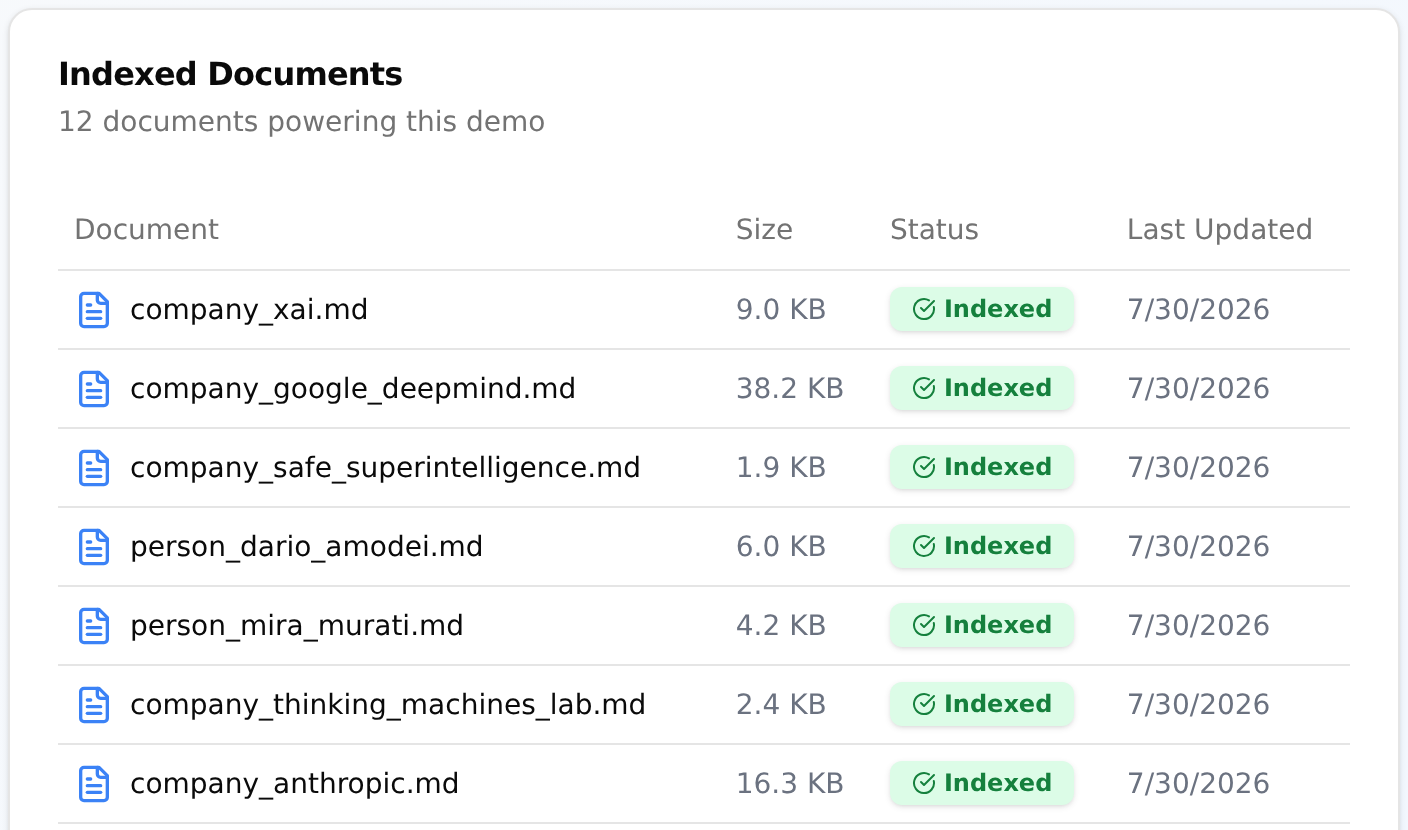The image size is (1408, 830).
Task: Click the file icon beside person_mira_murati.md
Action: pos(94,626)
